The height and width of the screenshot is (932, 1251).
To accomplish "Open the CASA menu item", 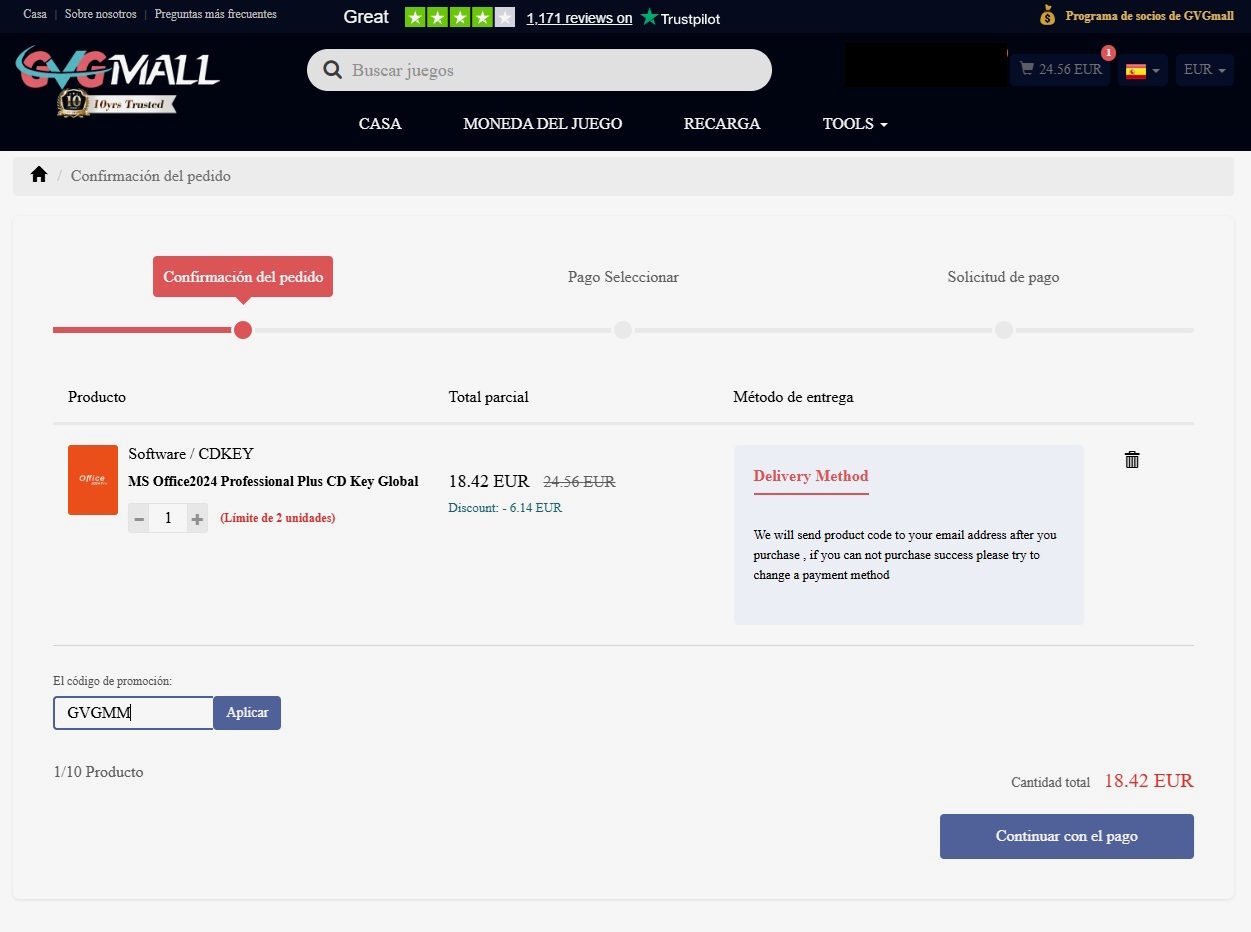I will tap(380, 124).
